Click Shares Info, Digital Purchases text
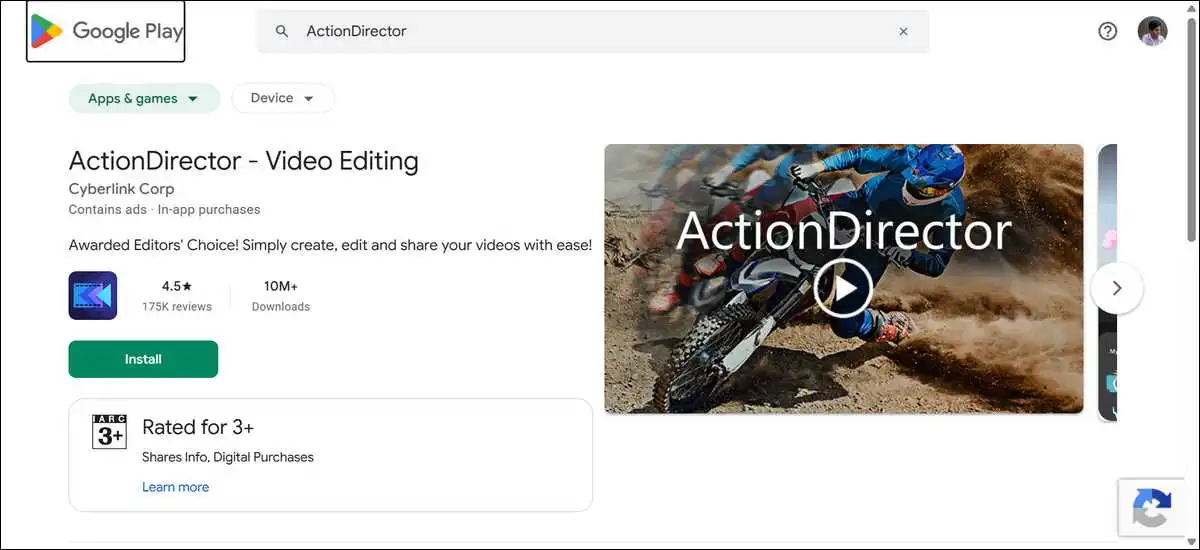Image resolution: width=1200 pixels, height=550 pixels. [x=228, y=457]
